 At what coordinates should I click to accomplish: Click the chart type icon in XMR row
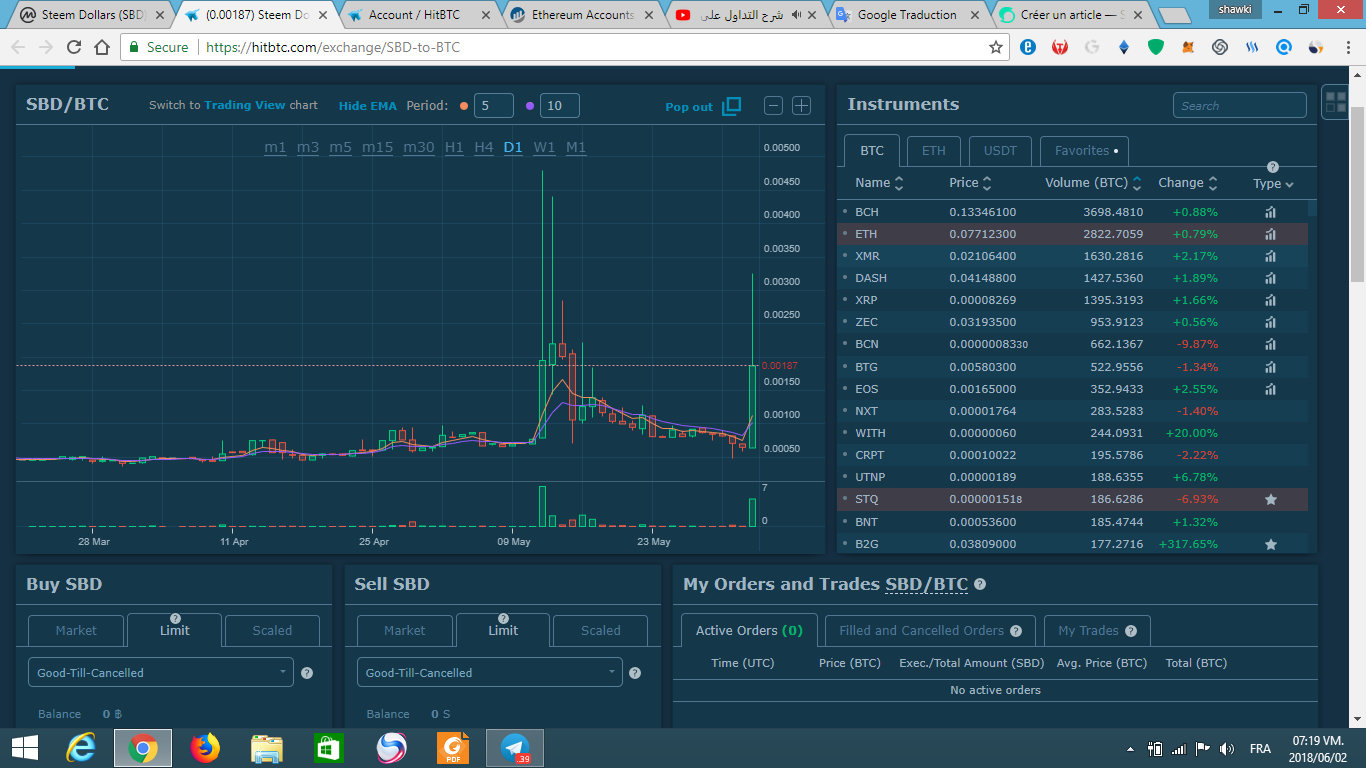click(1270, 256)
